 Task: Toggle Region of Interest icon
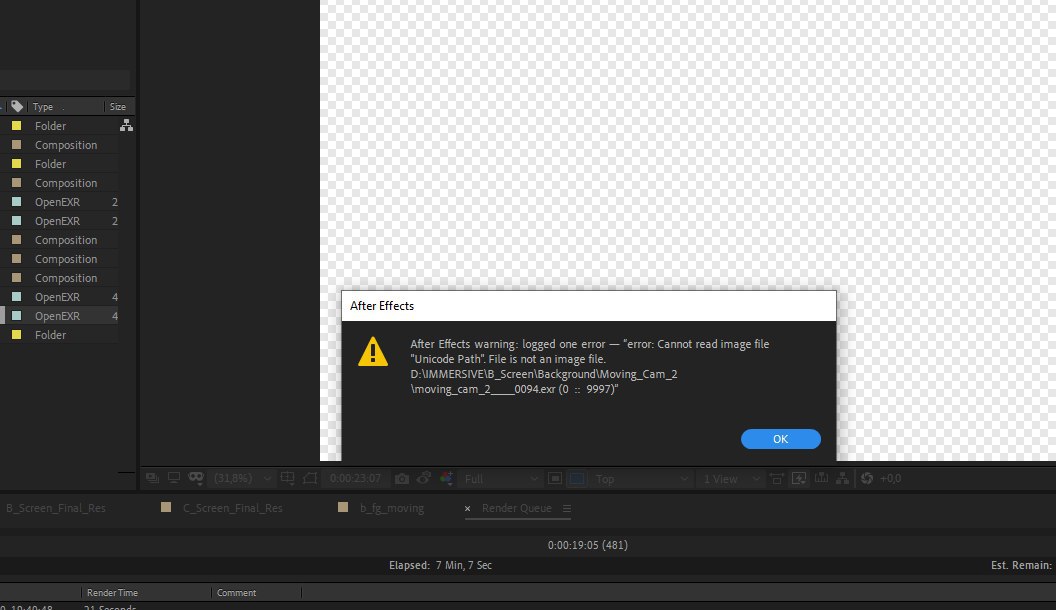[x=555, y=478]
